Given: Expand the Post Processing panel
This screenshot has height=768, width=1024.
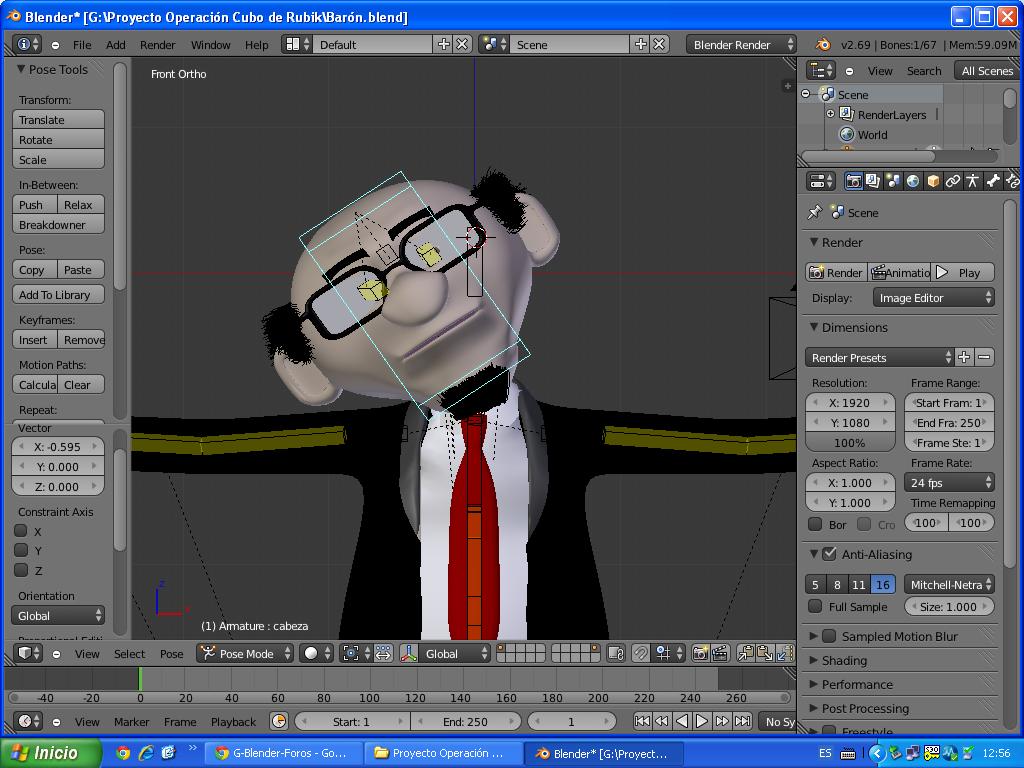Looking at the screenshot, I should pos(865,708).
